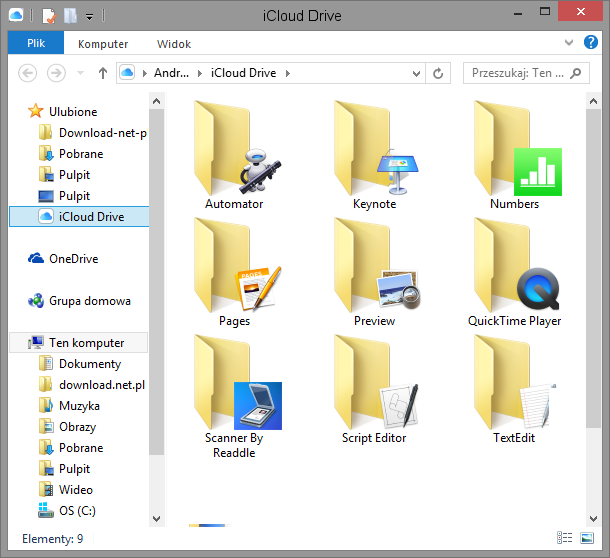
Task: Open Dokumenty under Ten komputer
Action: 80,364
